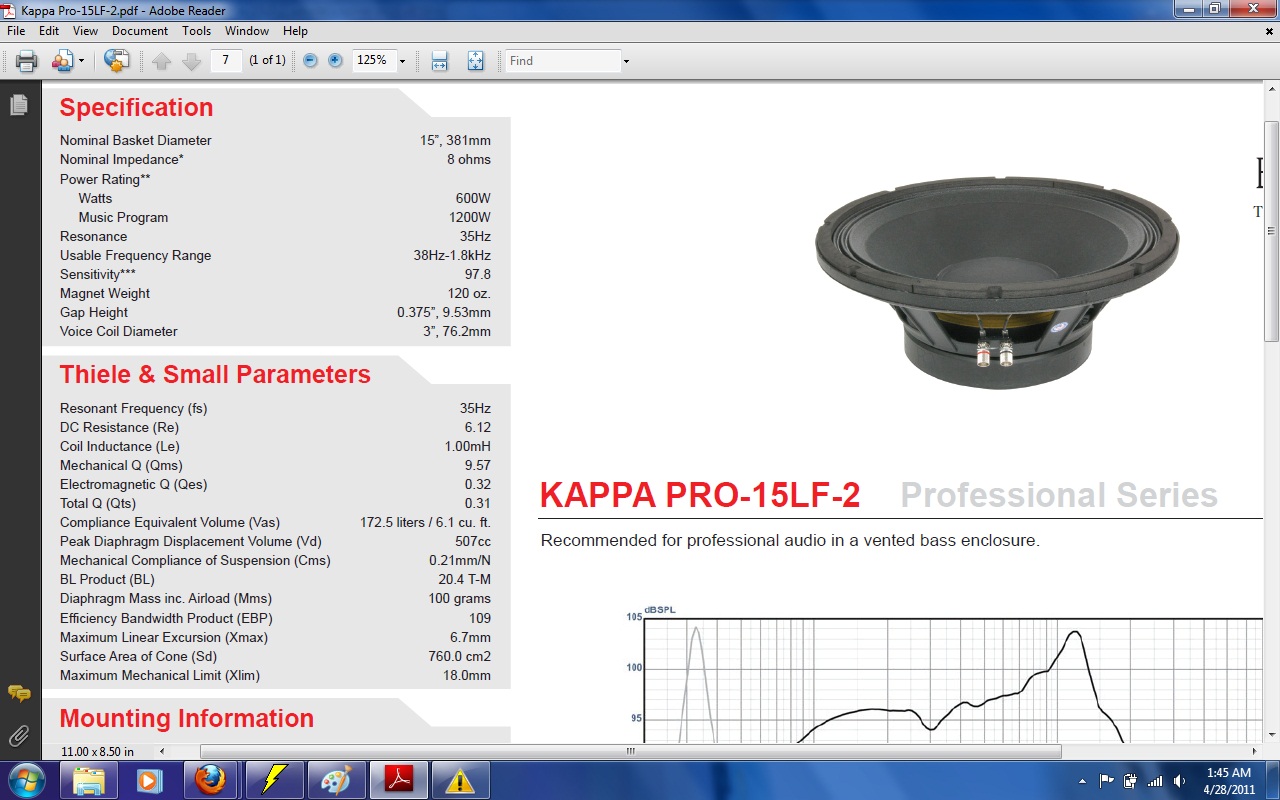Click the Mounting Information heading
The image size is (1280, 800).
click(x=187, y=718)
